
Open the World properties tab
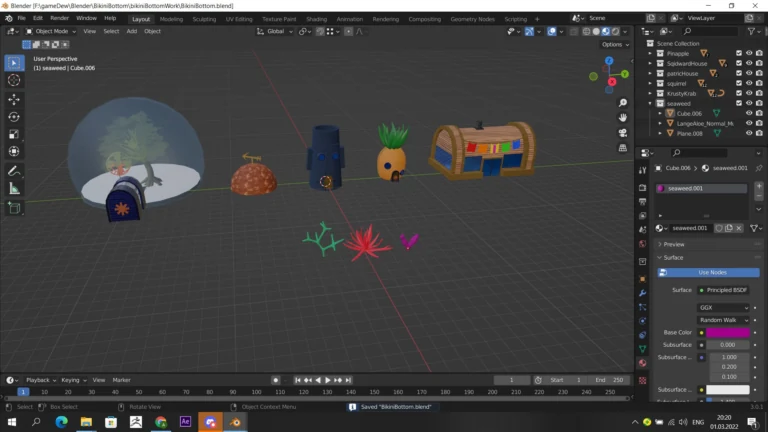[643, 244]
